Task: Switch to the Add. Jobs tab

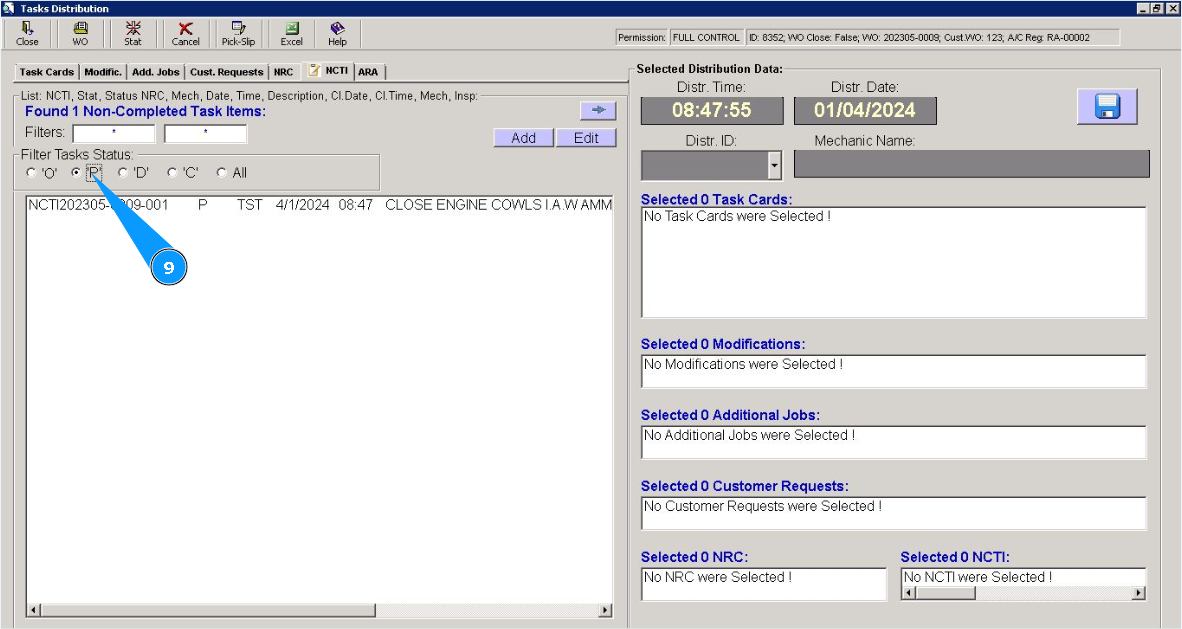Action: (x=155, y=72)
